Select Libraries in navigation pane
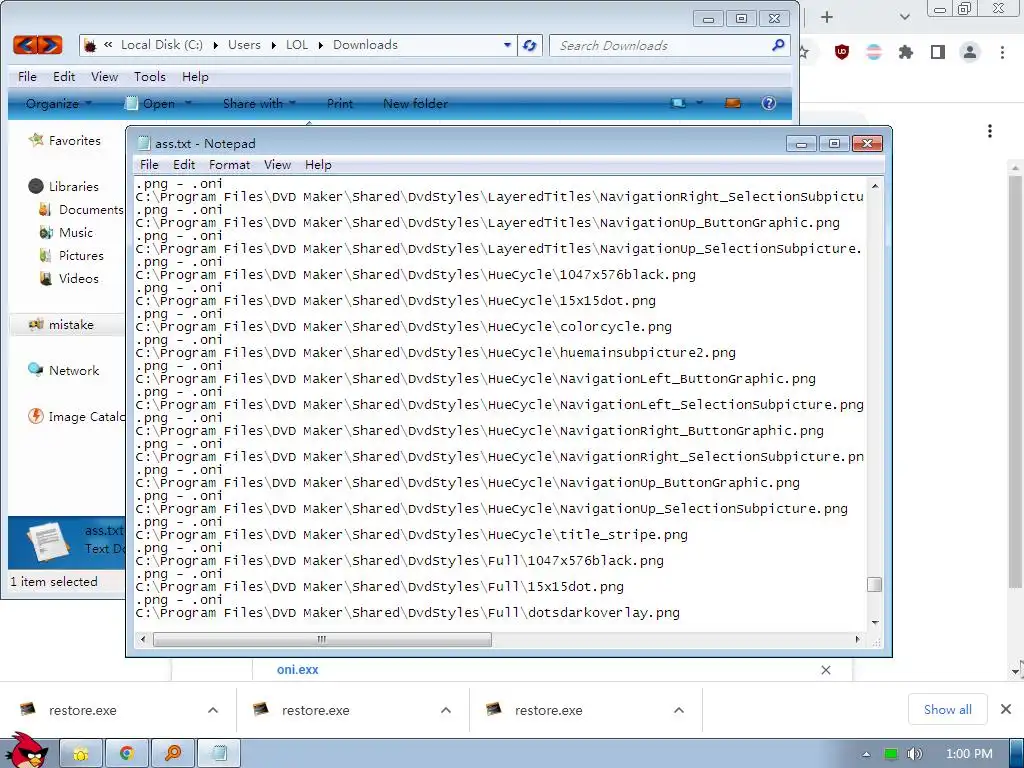 pyautogui.click(x=73, y=186)
